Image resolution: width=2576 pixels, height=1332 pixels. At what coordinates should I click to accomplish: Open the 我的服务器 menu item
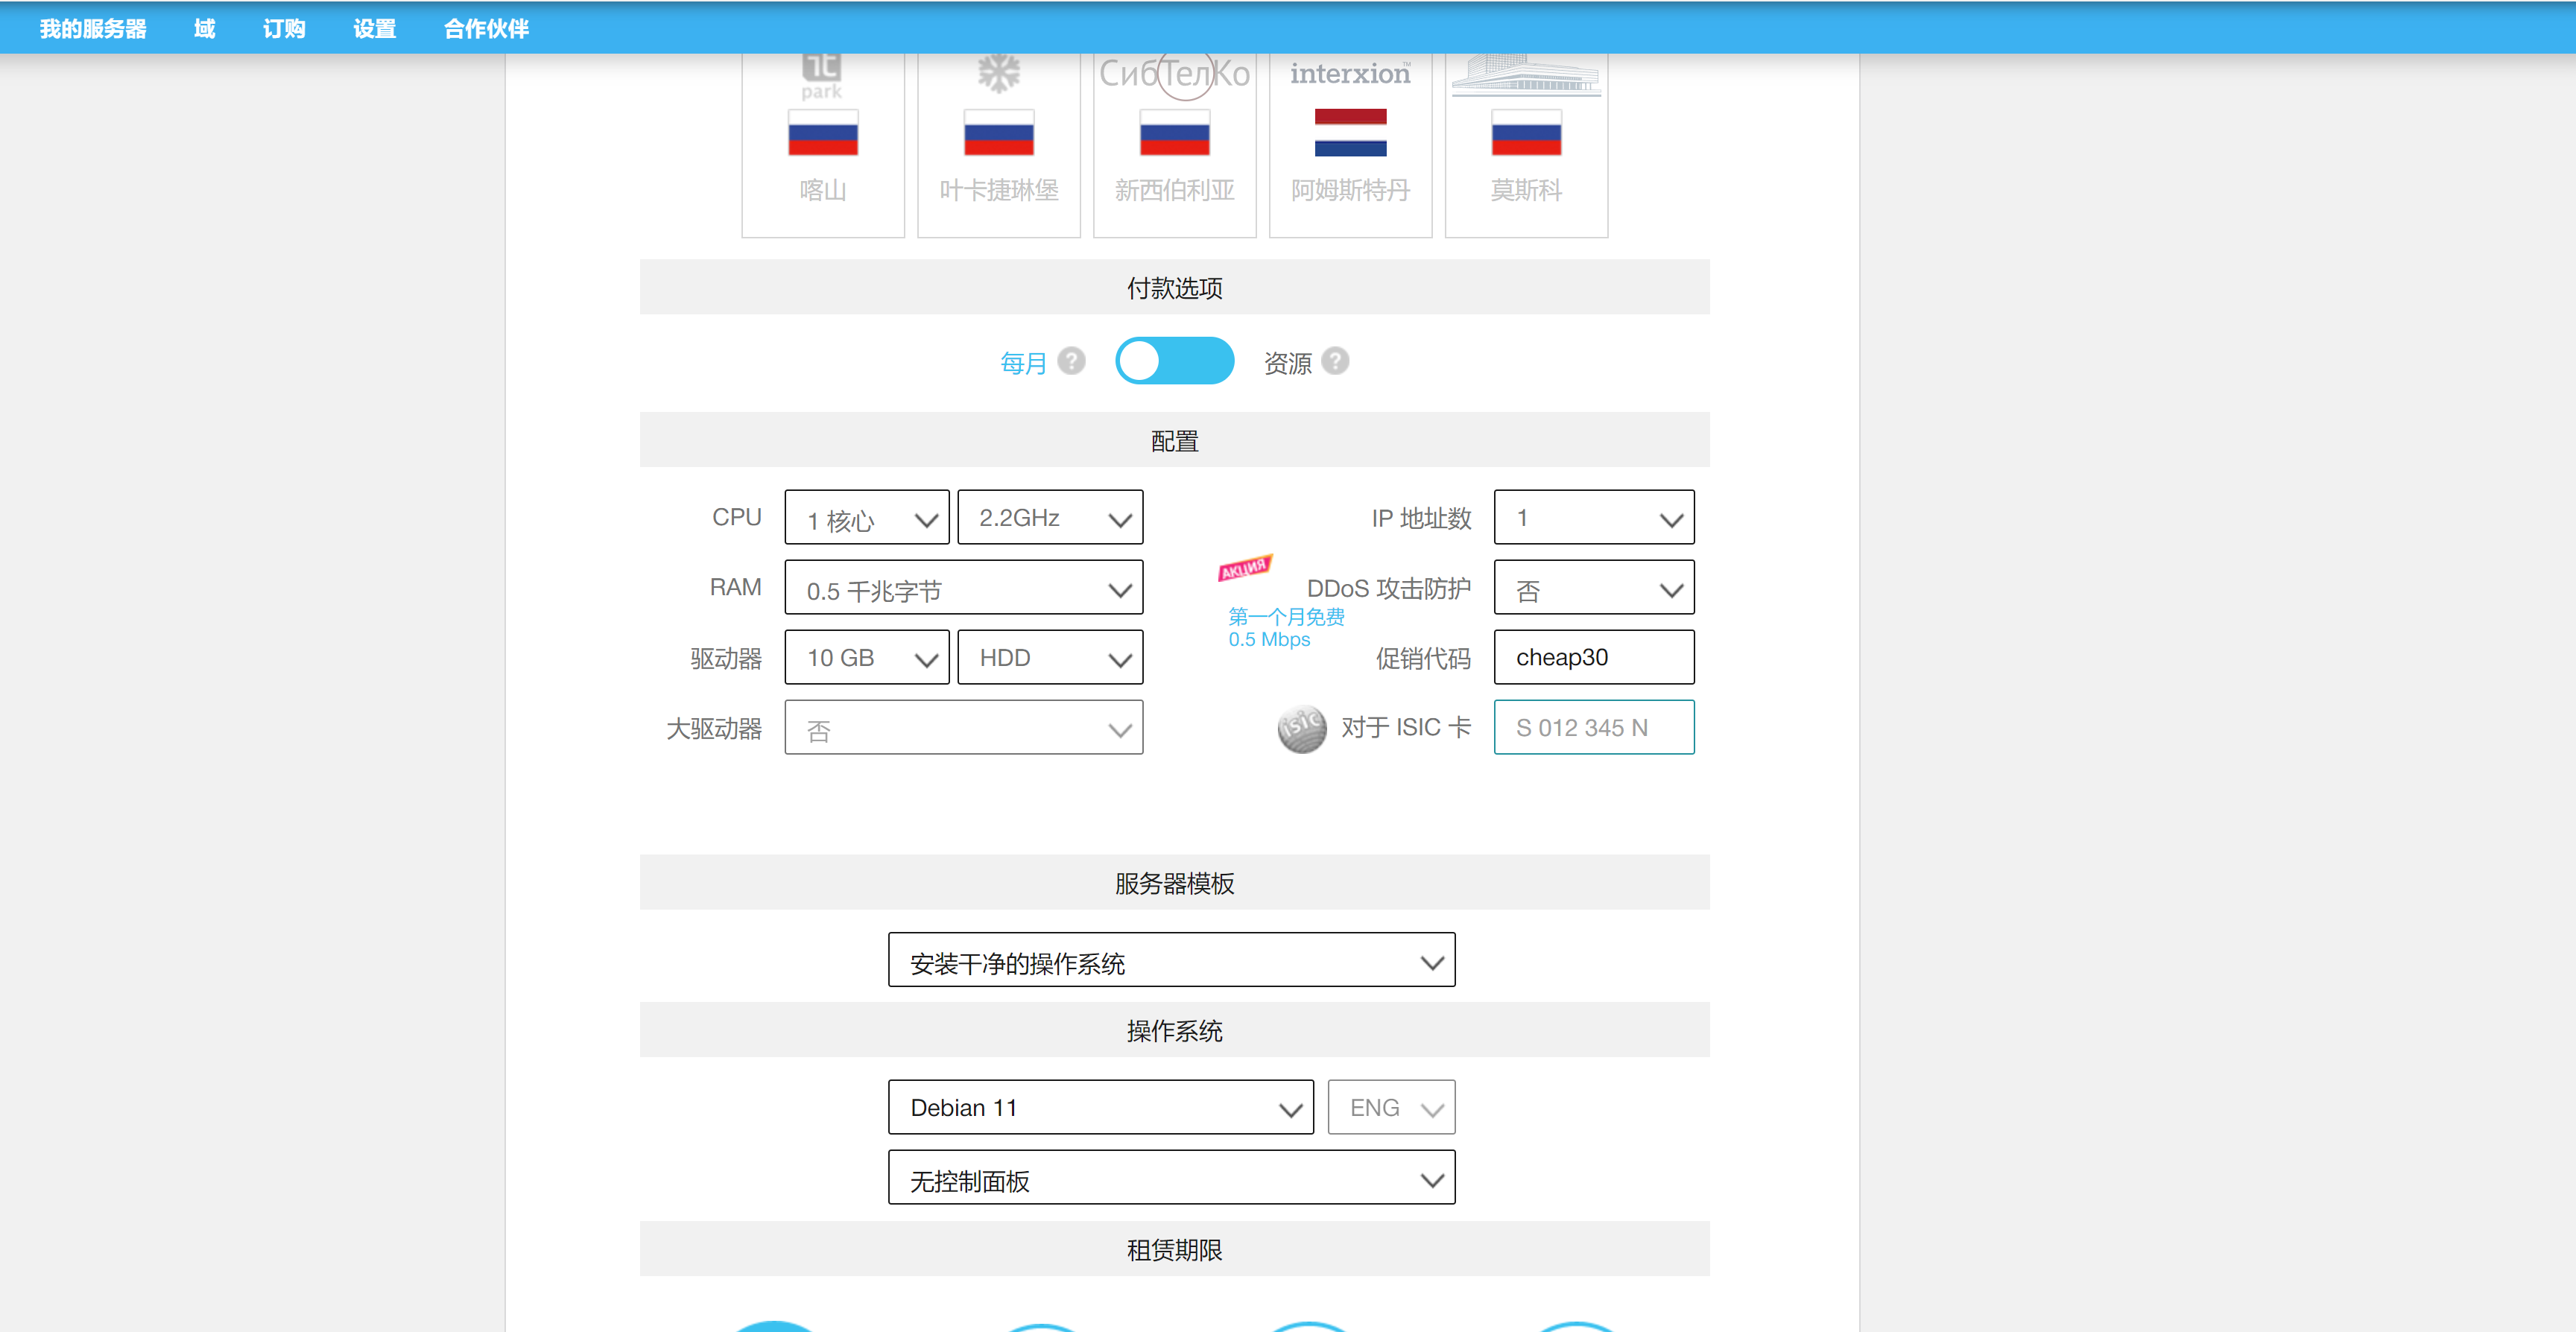coord(93,29)
